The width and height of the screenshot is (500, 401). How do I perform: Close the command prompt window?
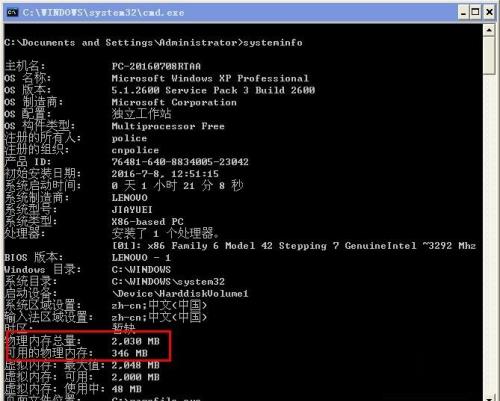[x=489, y=13]
